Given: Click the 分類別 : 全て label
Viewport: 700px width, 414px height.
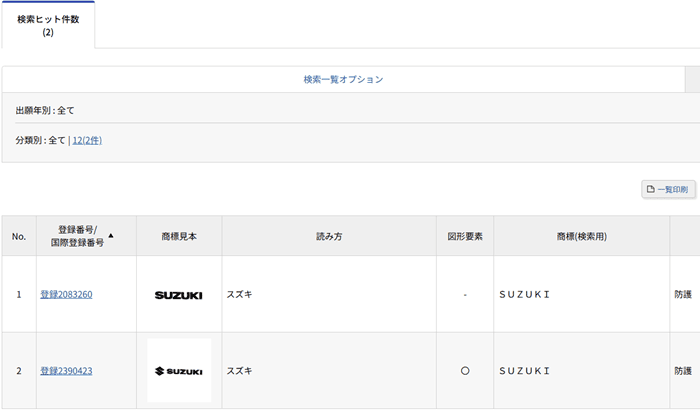Looking at the screenshot, I should tap(40, 140).
